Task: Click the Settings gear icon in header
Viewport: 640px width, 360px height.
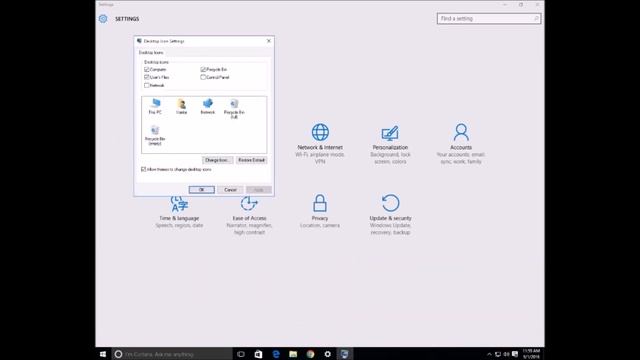Action: coord(103,19)
